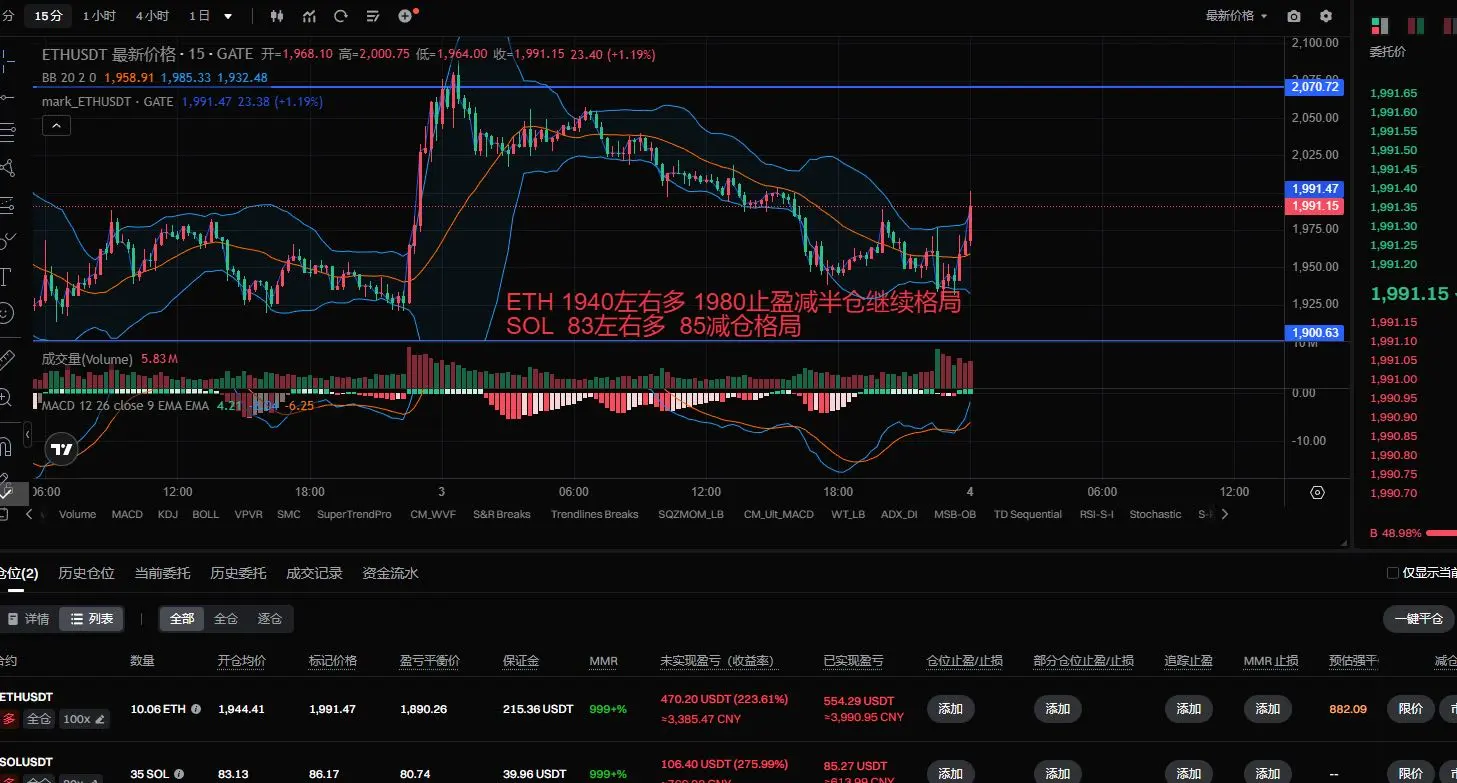Click 一键平仓 close-all button

pyautogui.click(x=1418, y=619)
